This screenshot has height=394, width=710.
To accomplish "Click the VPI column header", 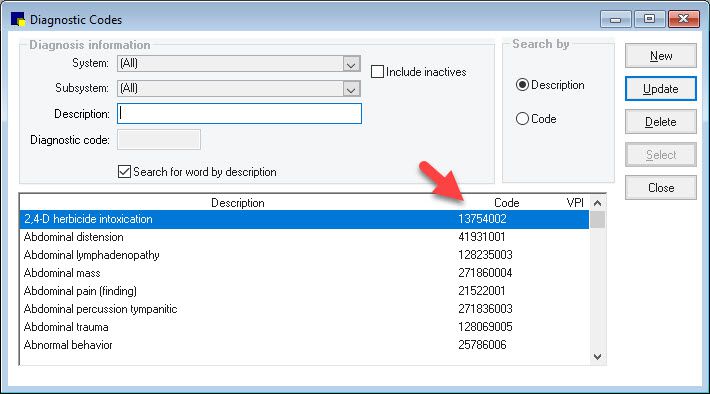I will pyautogui.click(x=575, y=202).
